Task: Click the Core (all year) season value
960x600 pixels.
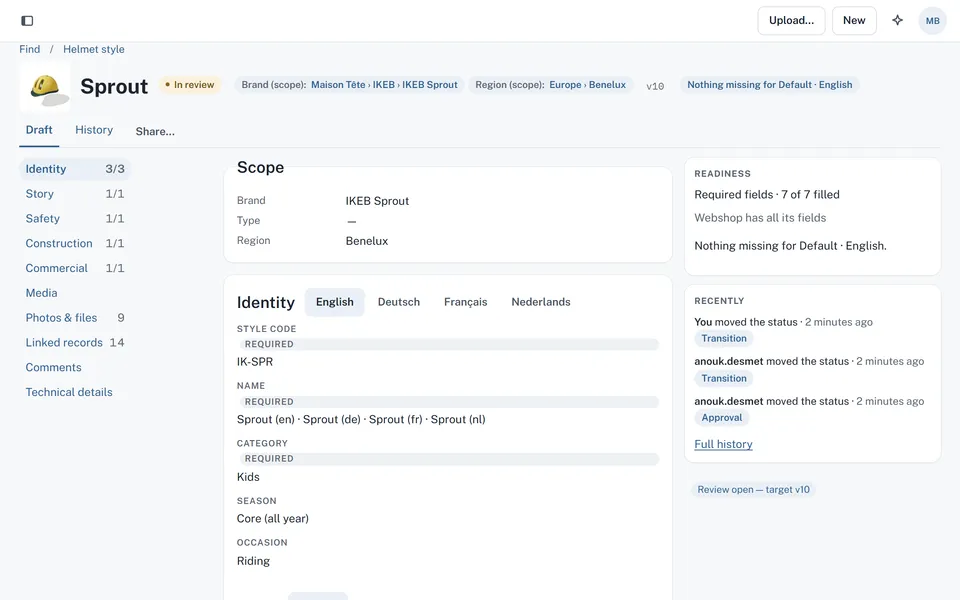Action: [272, 519]
